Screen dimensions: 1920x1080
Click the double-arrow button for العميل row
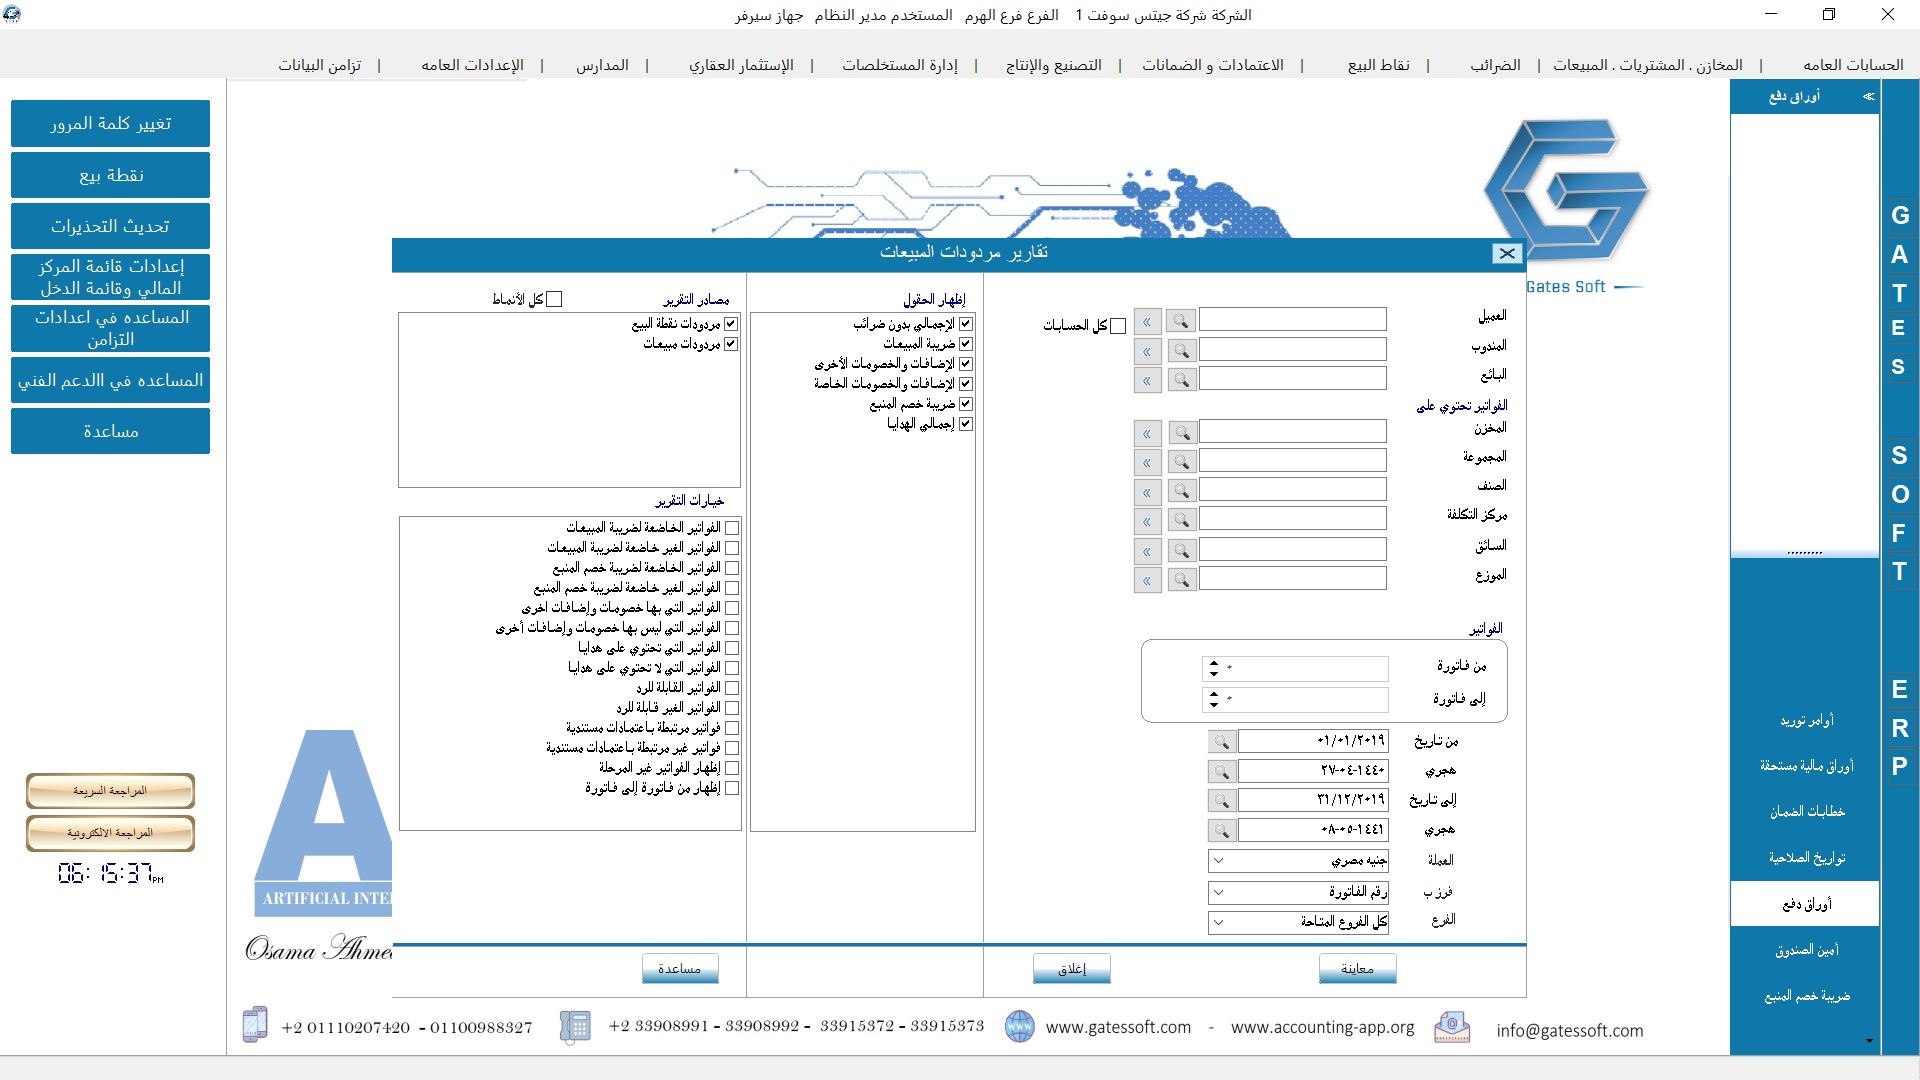click(x=1147, y=321)
